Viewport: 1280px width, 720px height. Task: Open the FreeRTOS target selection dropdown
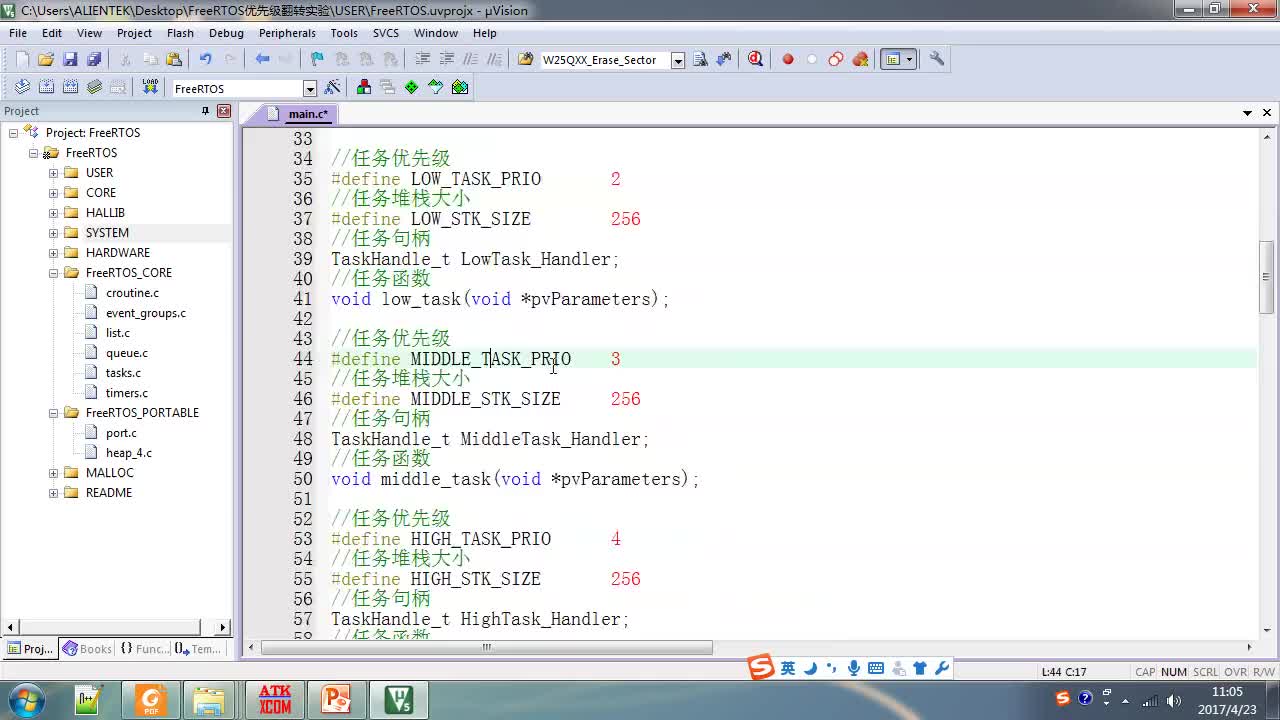pyautogui.click(x=309, y=88)
